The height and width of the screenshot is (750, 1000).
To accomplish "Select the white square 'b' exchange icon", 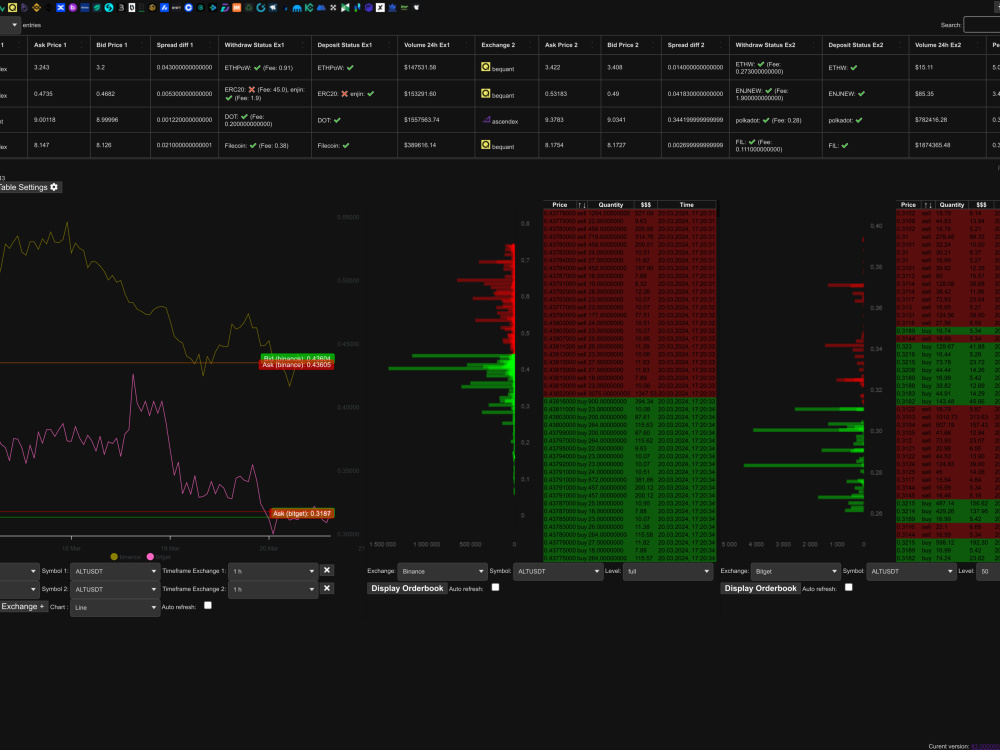I will tap(132, 8).
